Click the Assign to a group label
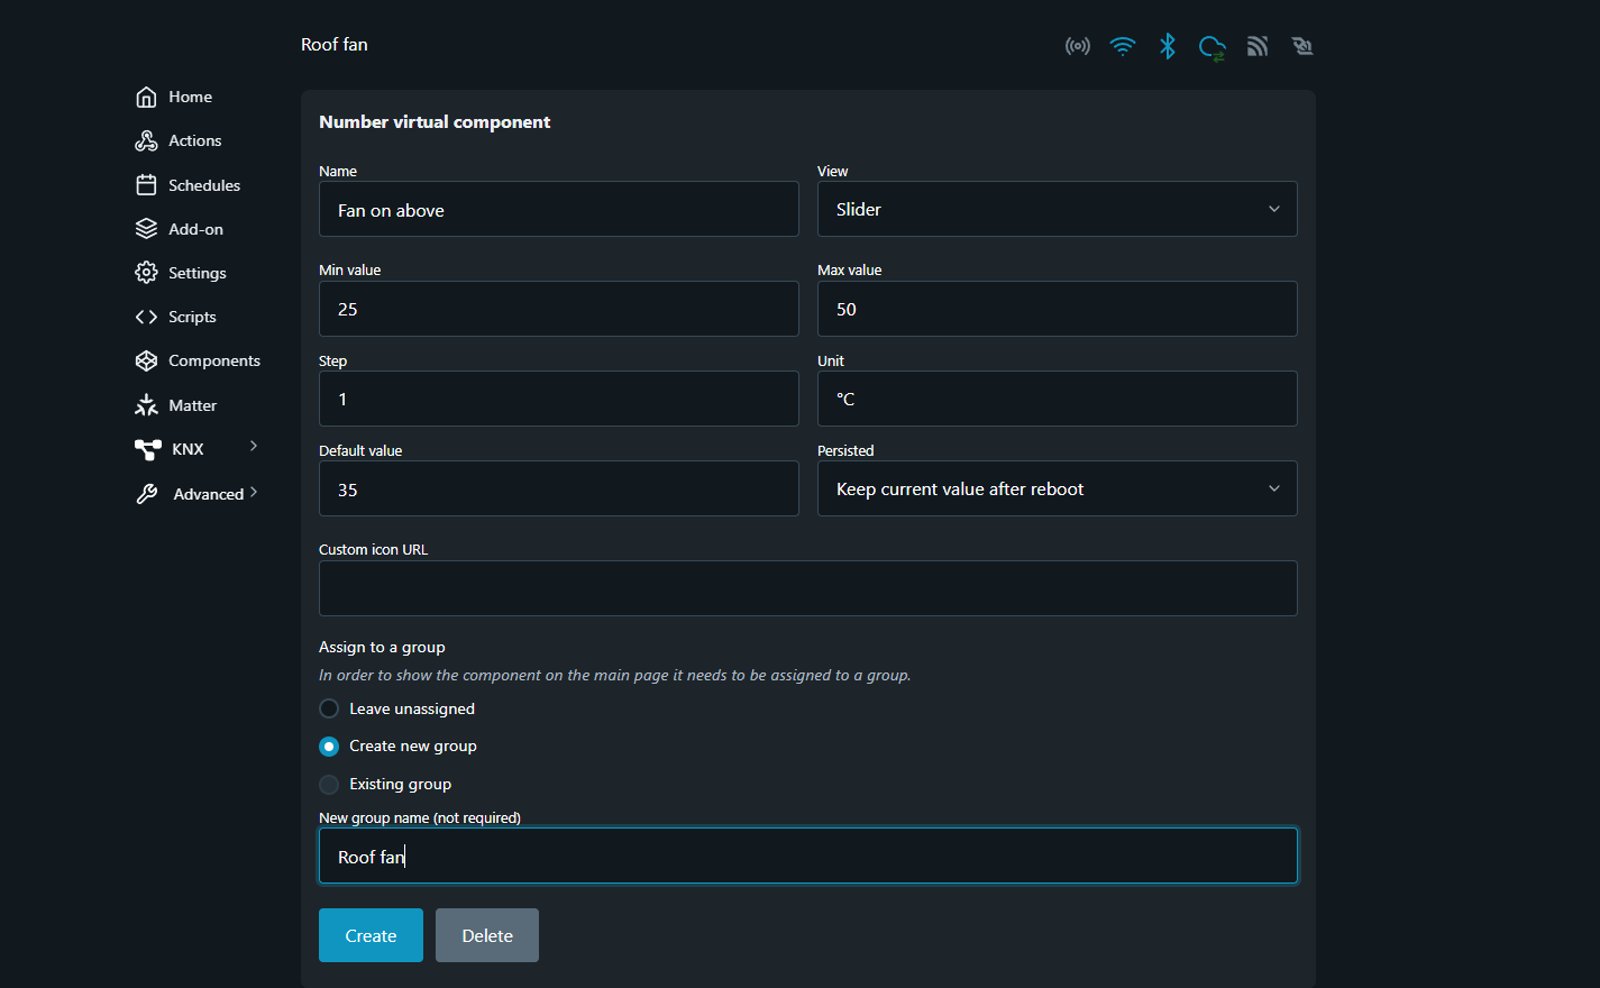The height and width of the screenshot is (988, 1600). coord(382,647)
